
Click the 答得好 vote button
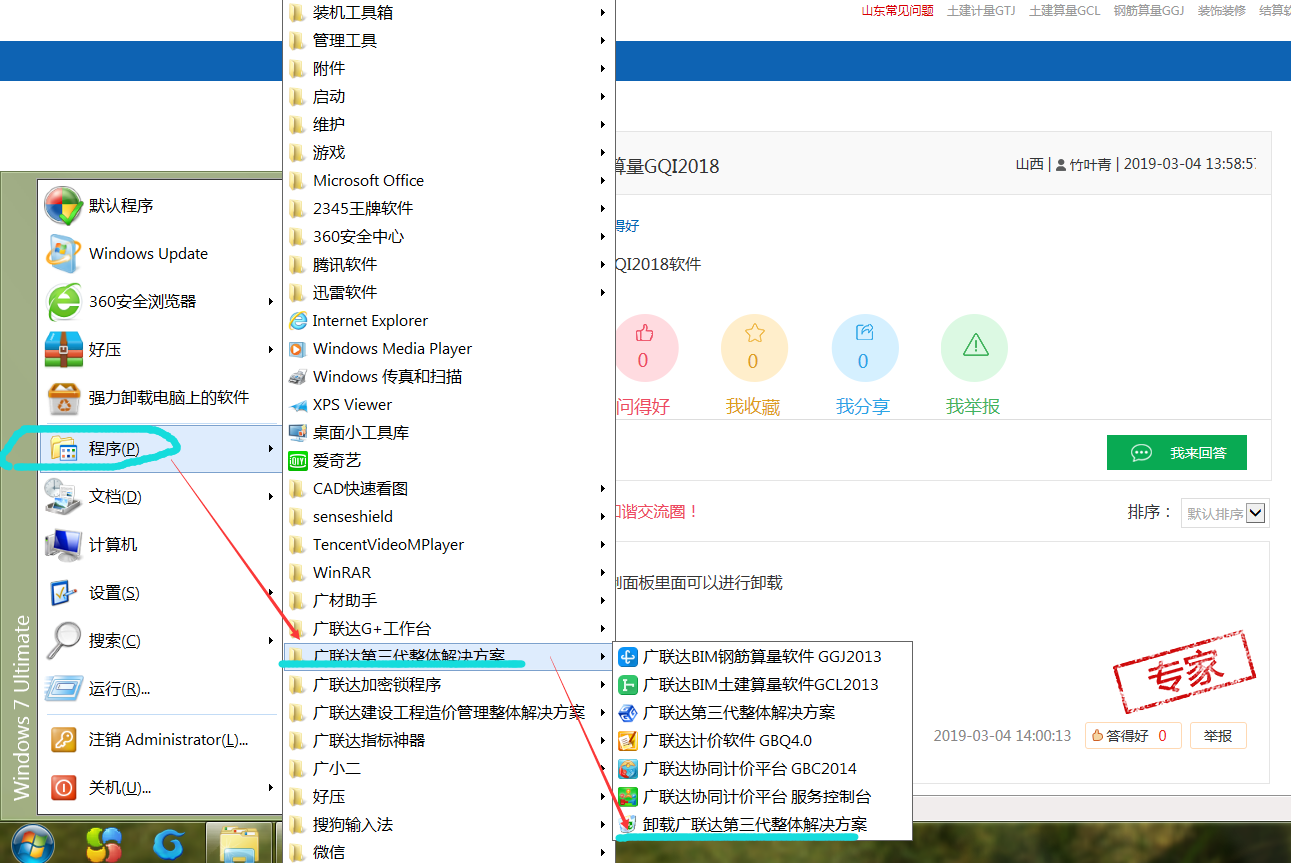[1133, 736]
